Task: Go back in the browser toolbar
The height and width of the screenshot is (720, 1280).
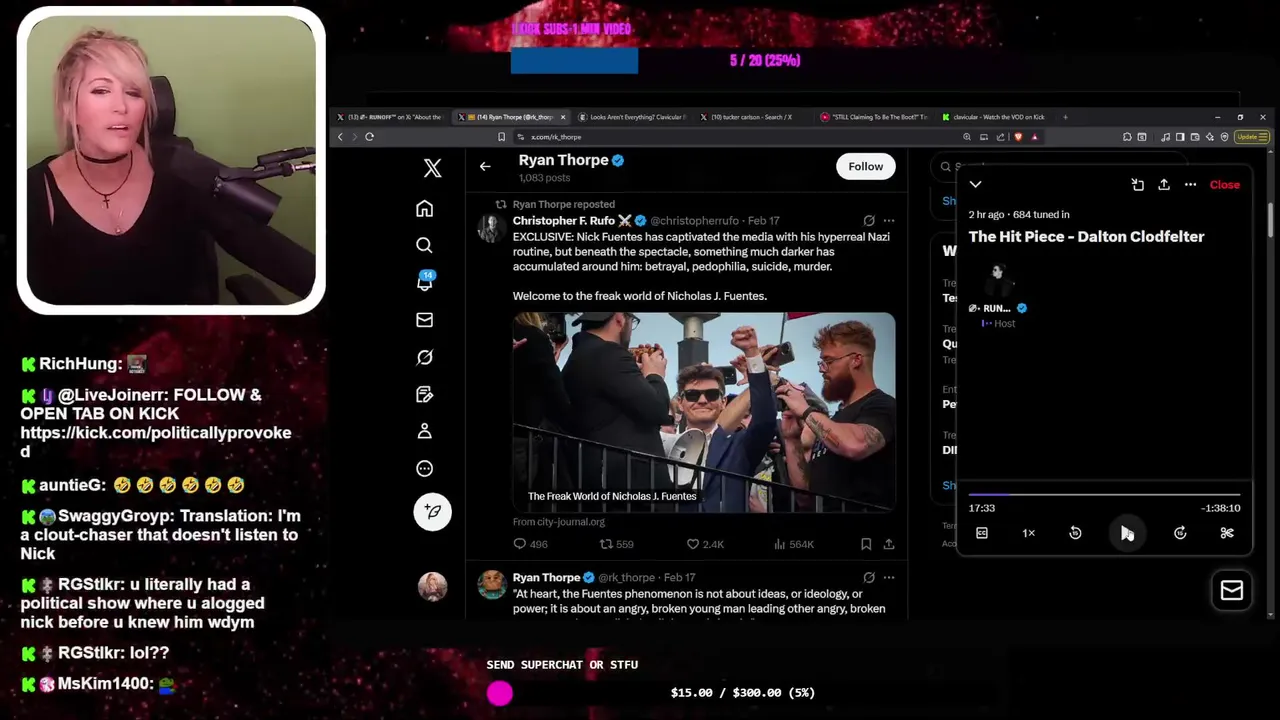Action: click(x=340, y=137)
